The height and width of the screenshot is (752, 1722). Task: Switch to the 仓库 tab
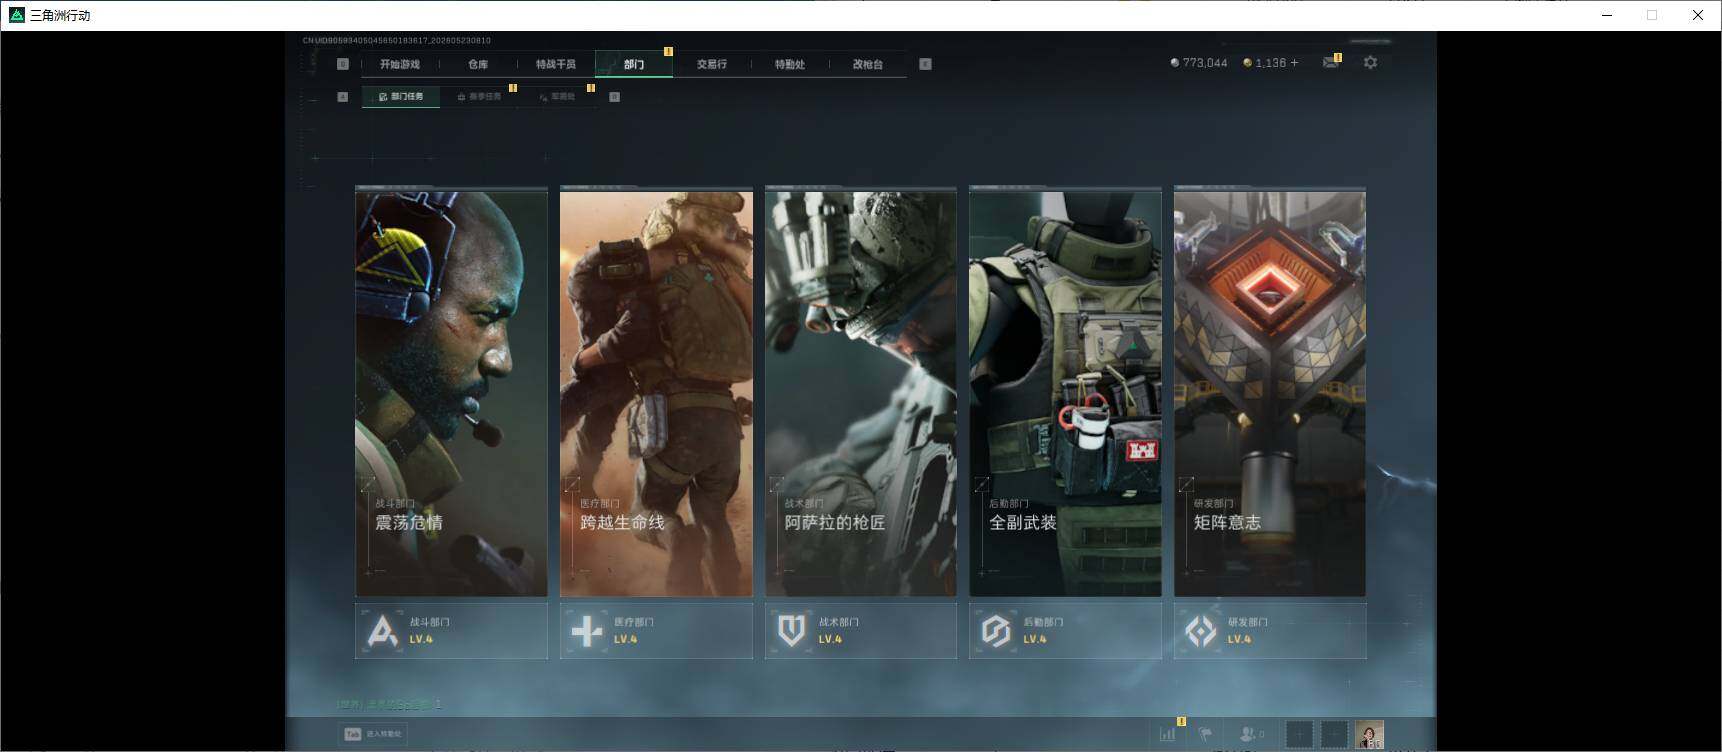(478, 64)
